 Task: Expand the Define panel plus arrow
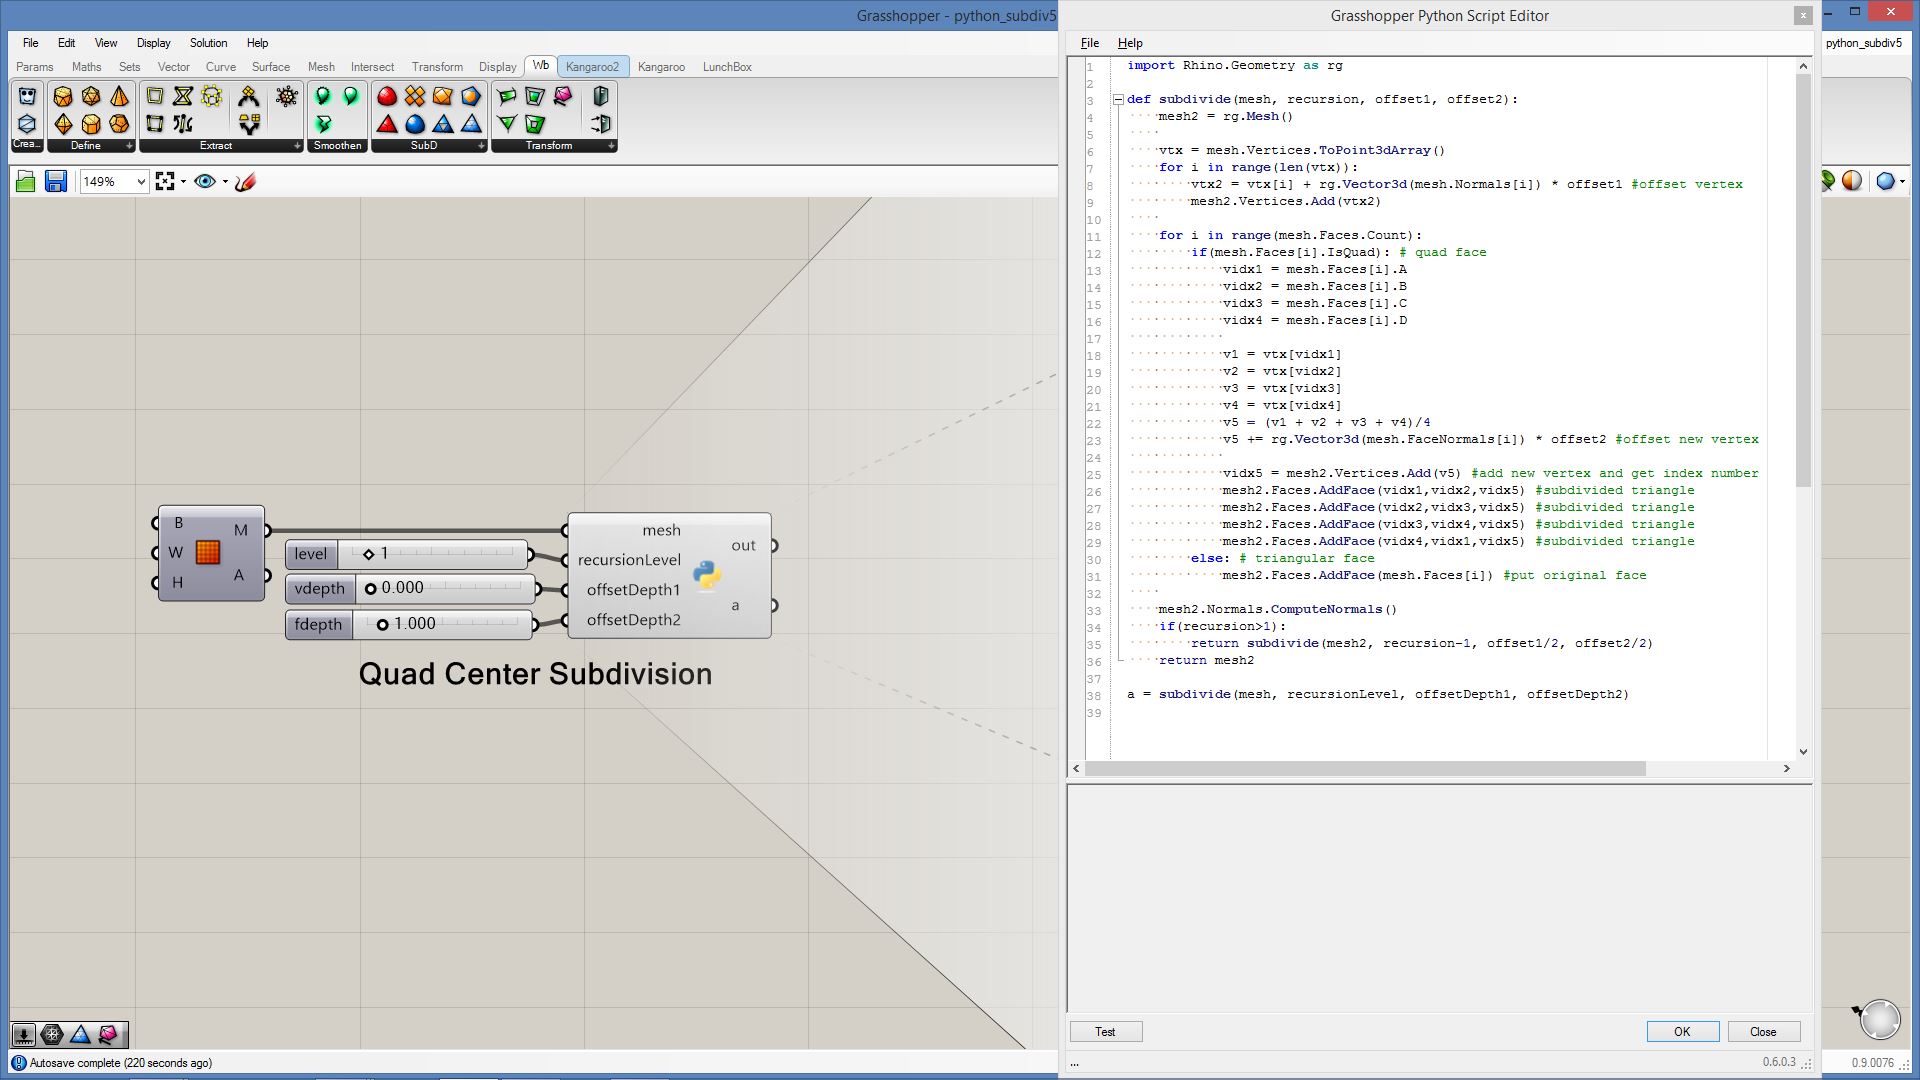click(129, 146)
